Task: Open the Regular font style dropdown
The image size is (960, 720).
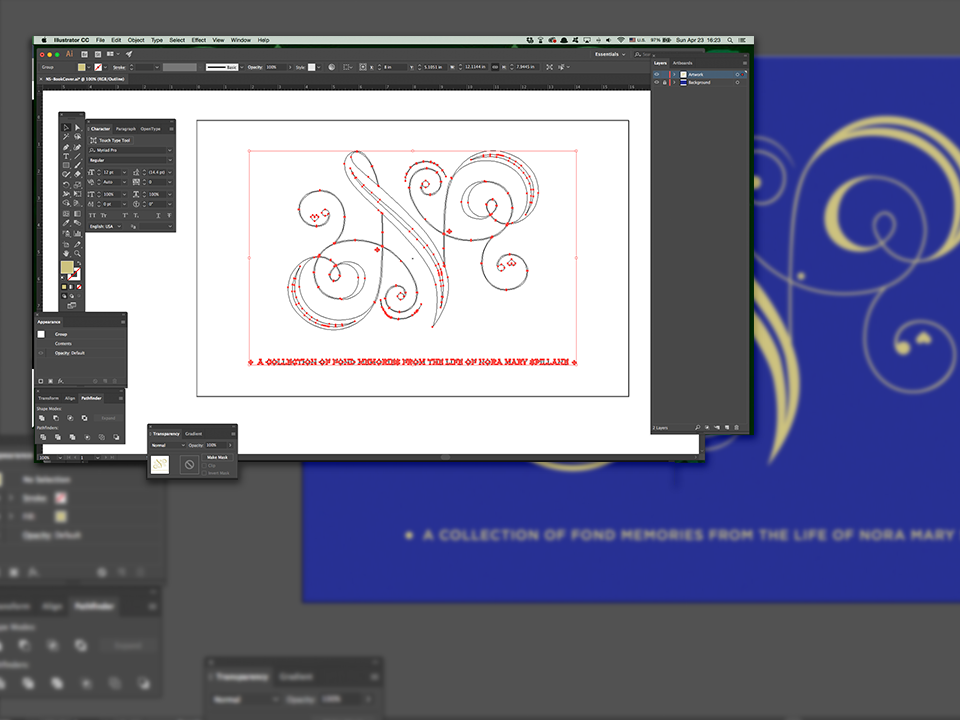Action: [x=170, y=160]
